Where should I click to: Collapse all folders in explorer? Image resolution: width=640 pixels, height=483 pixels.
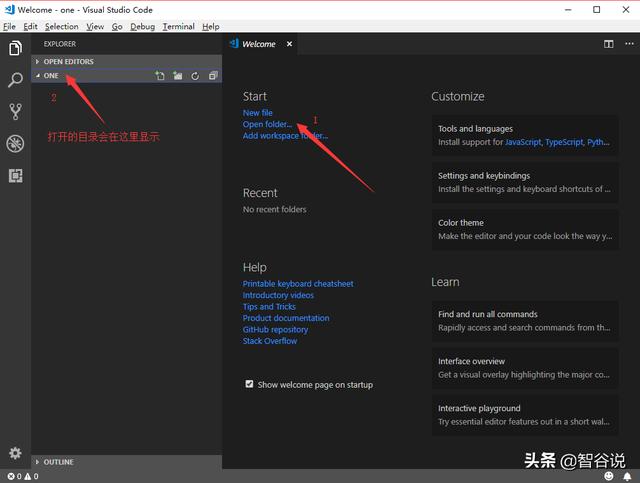213,76
